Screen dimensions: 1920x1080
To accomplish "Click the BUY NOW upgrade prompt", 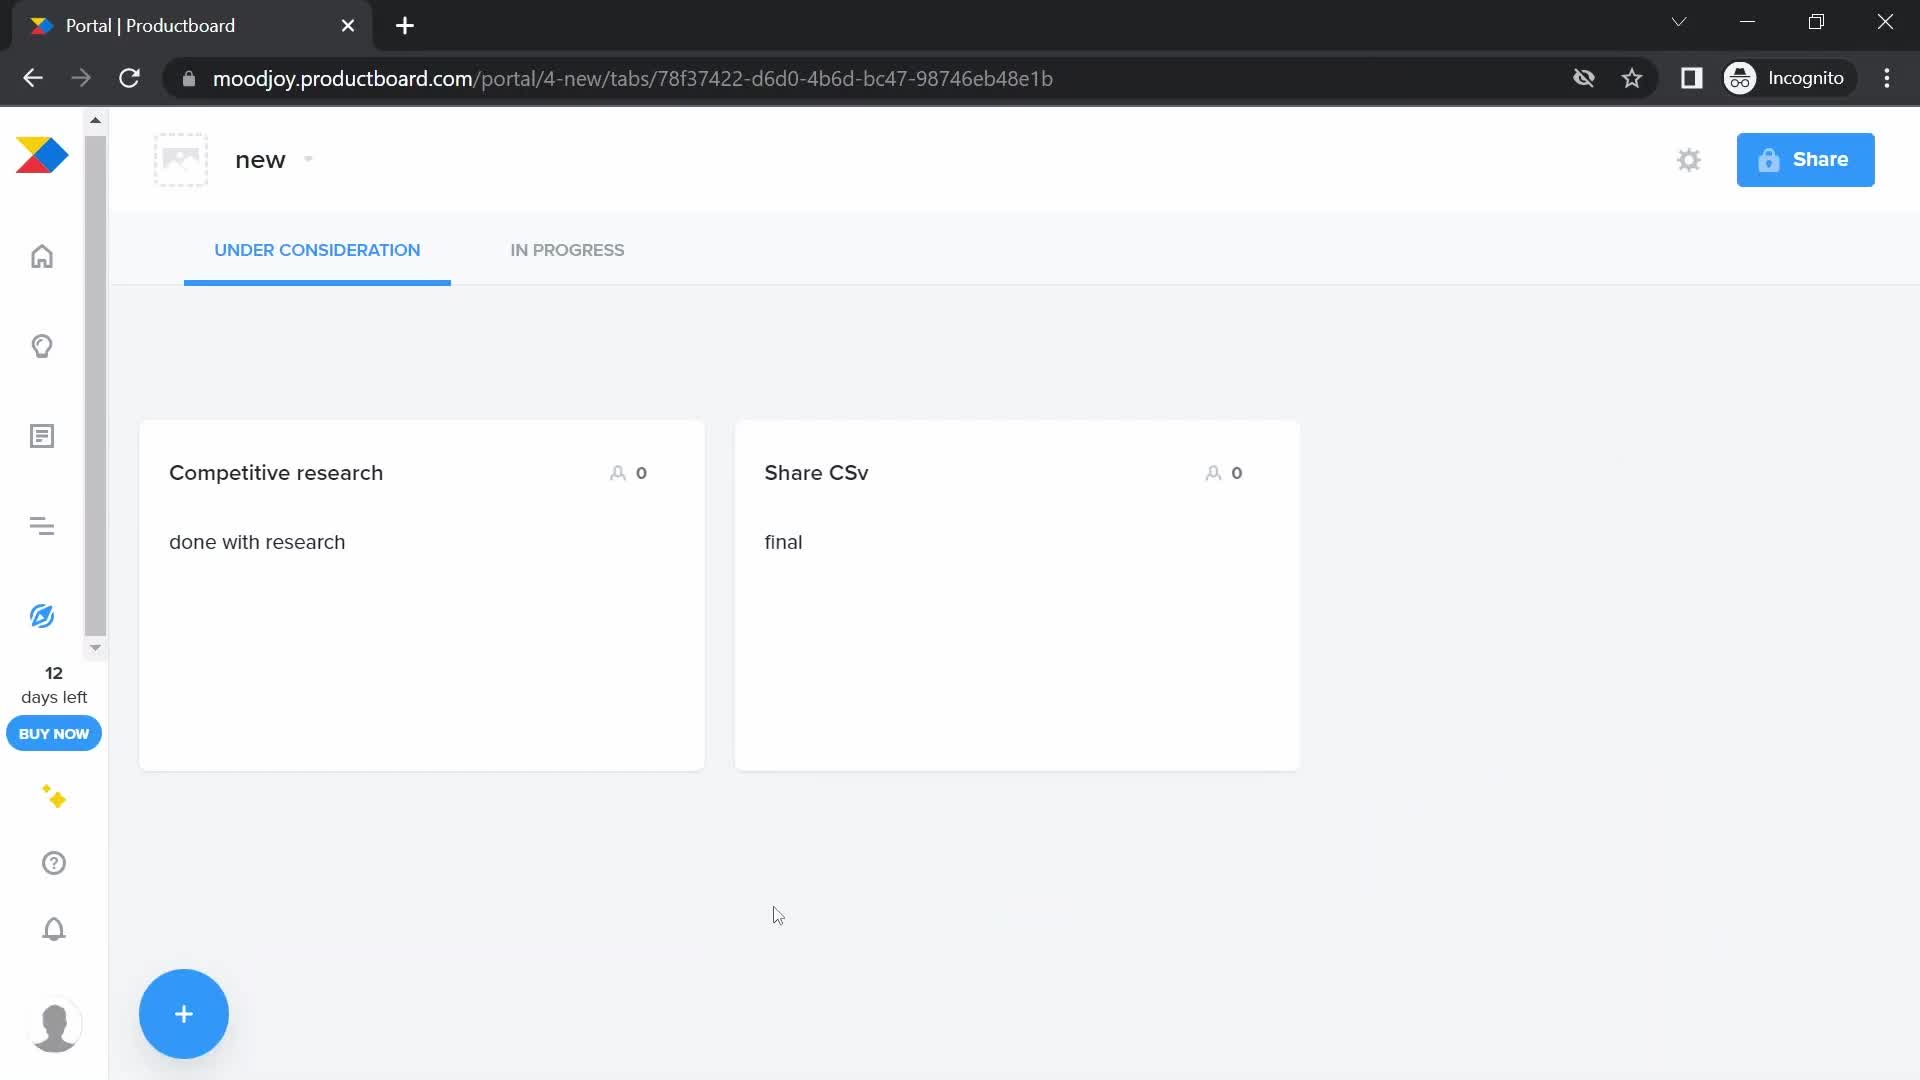I will tap(54, 733).
